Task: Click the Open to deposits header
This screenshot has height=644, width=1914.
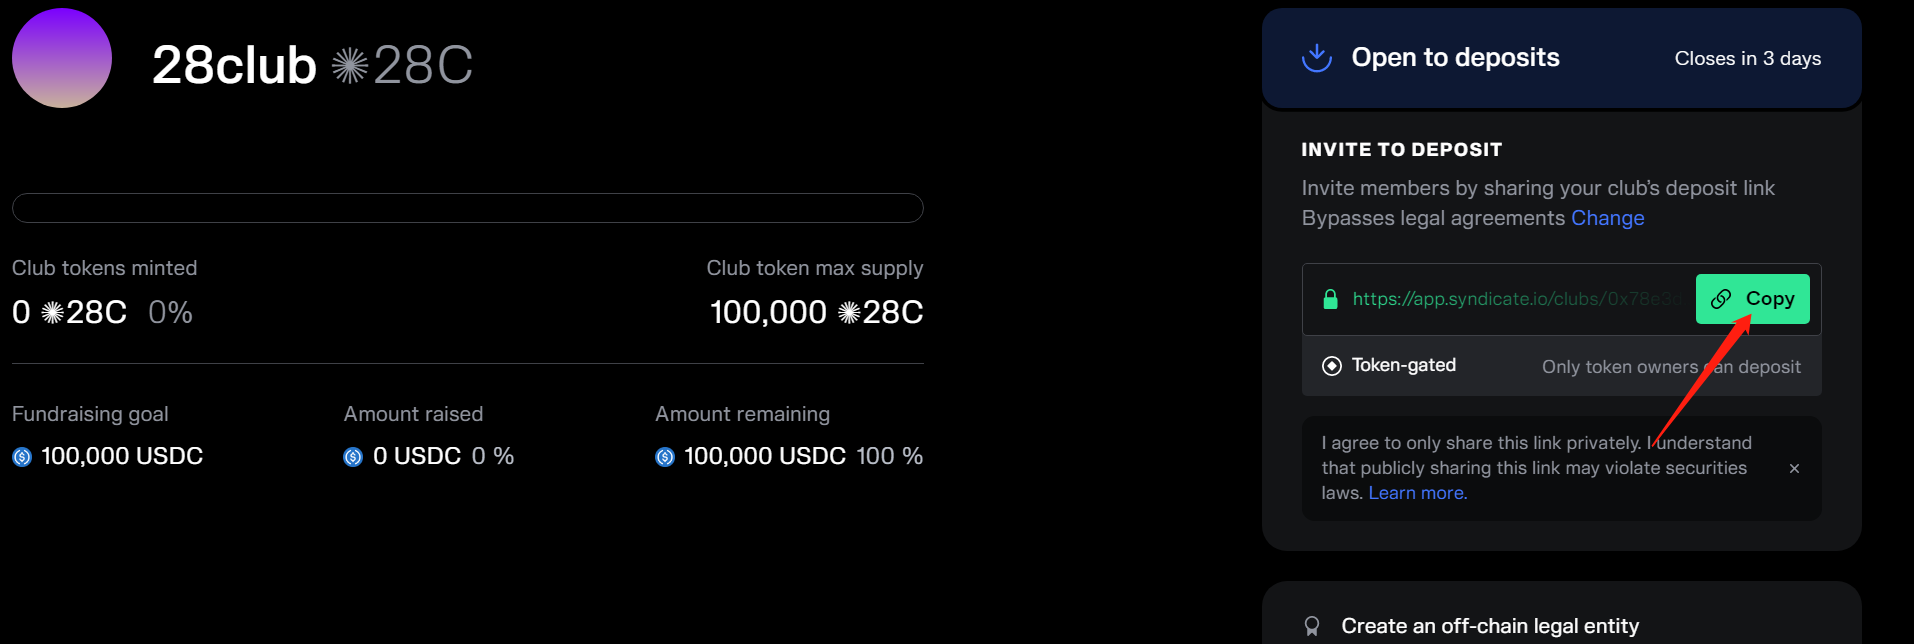Action: pos(1455,58)
